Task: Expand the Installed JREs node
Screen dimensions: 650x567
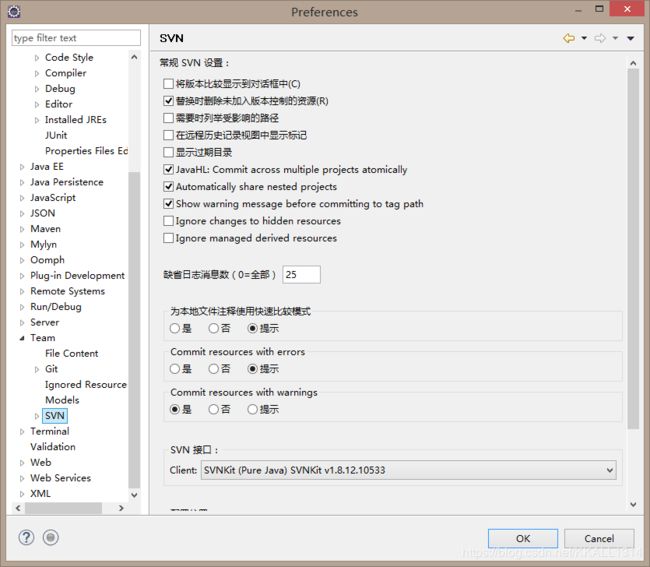Action: coord(37,120)
